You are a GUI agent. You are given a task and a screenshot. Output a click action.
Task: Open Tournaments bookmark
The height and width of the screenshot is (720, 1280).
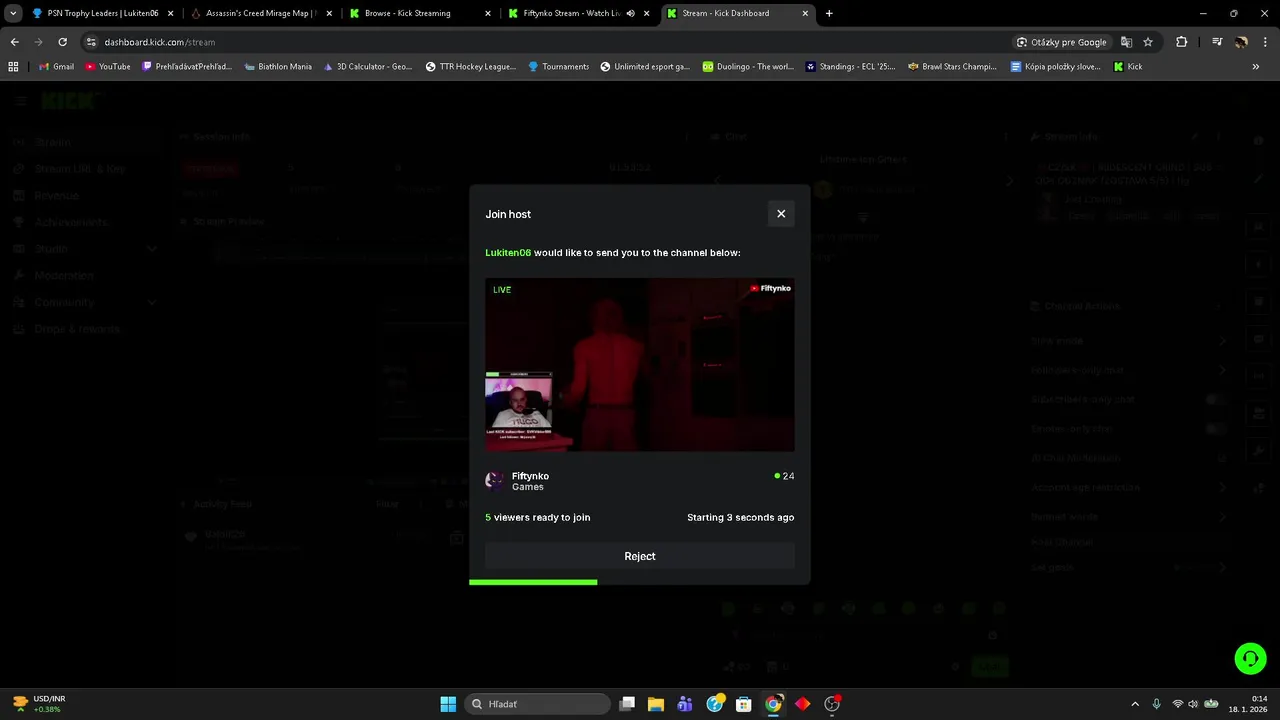(559, 67)
